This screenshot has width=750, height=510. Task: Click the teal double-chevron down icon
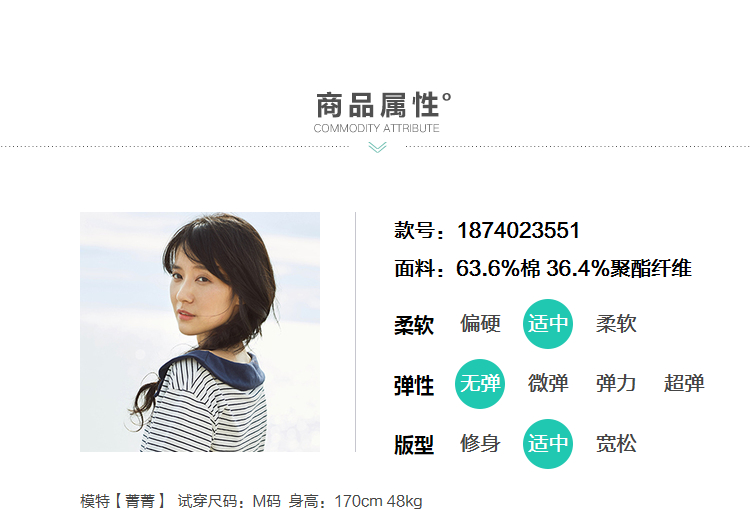pyautogui.click(x=377, y=147)
